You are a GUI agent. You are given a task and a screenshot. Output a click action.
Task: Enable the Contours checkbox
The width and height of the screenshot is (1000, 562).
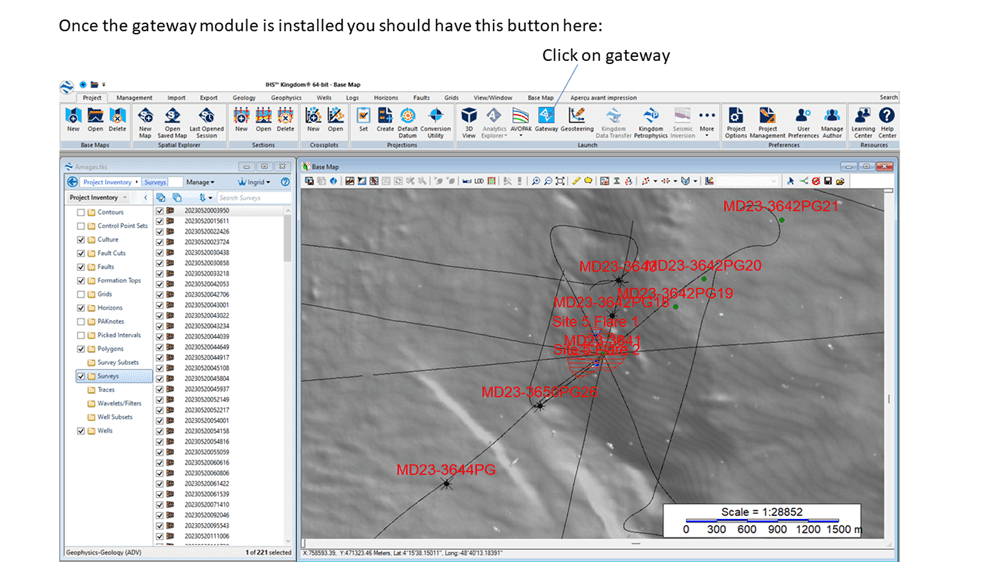click(81, 212)
